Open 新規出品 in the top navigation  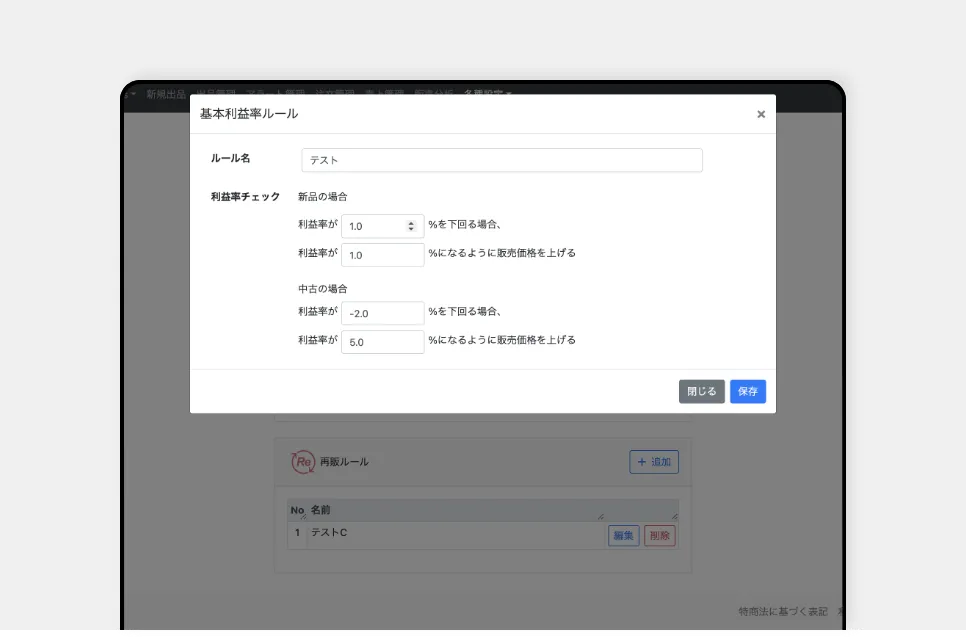pyautogui.click(x=165, y=94)
